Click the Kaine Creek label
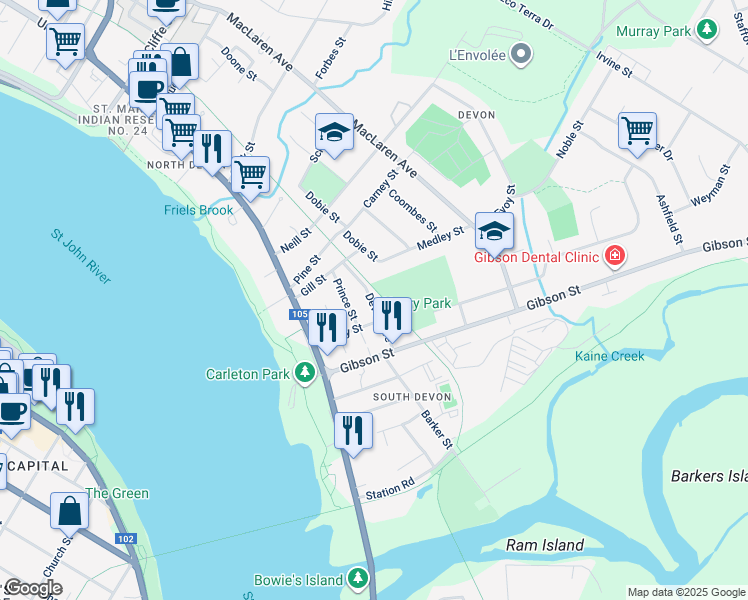The height and width of the screenshot is (600, 748). point(609,356)
